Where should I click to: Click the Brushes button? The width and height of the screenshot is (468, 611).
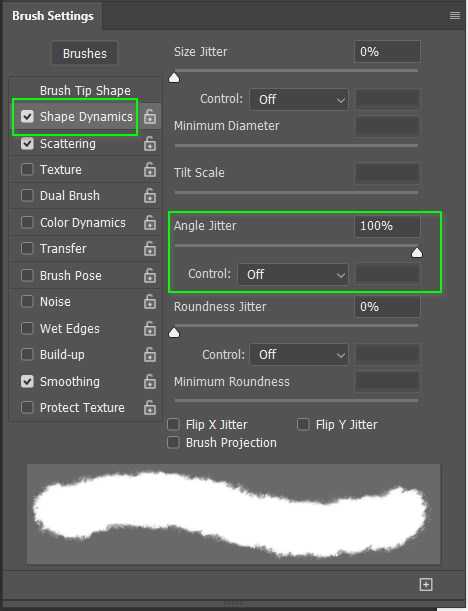tap(85, 53)
